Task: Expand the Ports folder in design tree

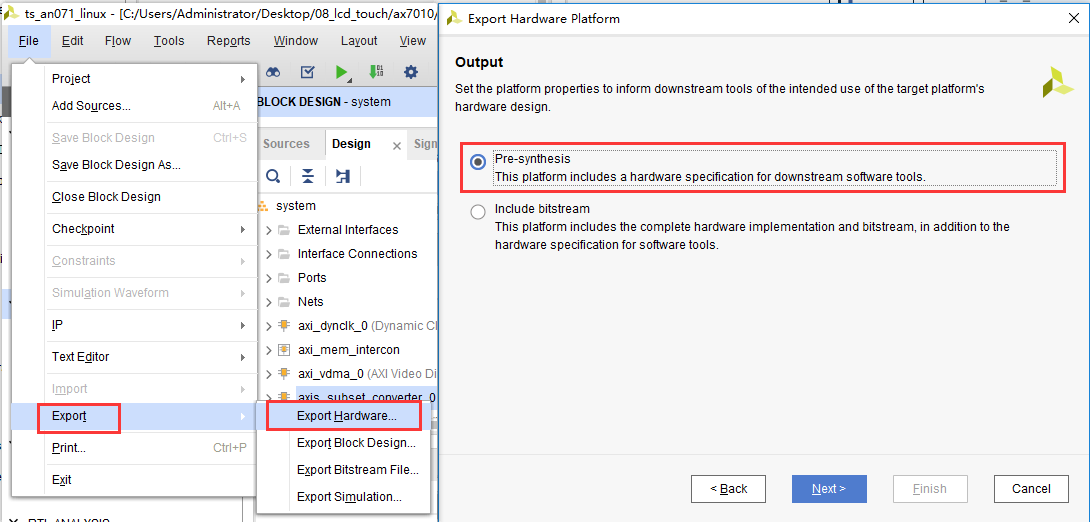Action: tap(269, 278)
